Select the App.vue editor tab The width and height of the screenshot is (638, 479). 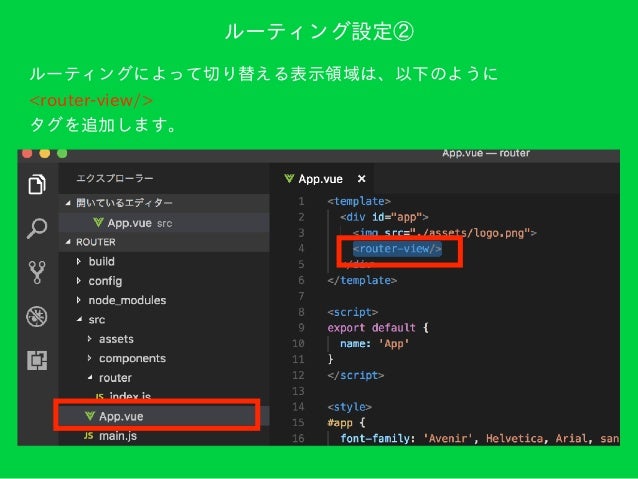pos(321,179)
